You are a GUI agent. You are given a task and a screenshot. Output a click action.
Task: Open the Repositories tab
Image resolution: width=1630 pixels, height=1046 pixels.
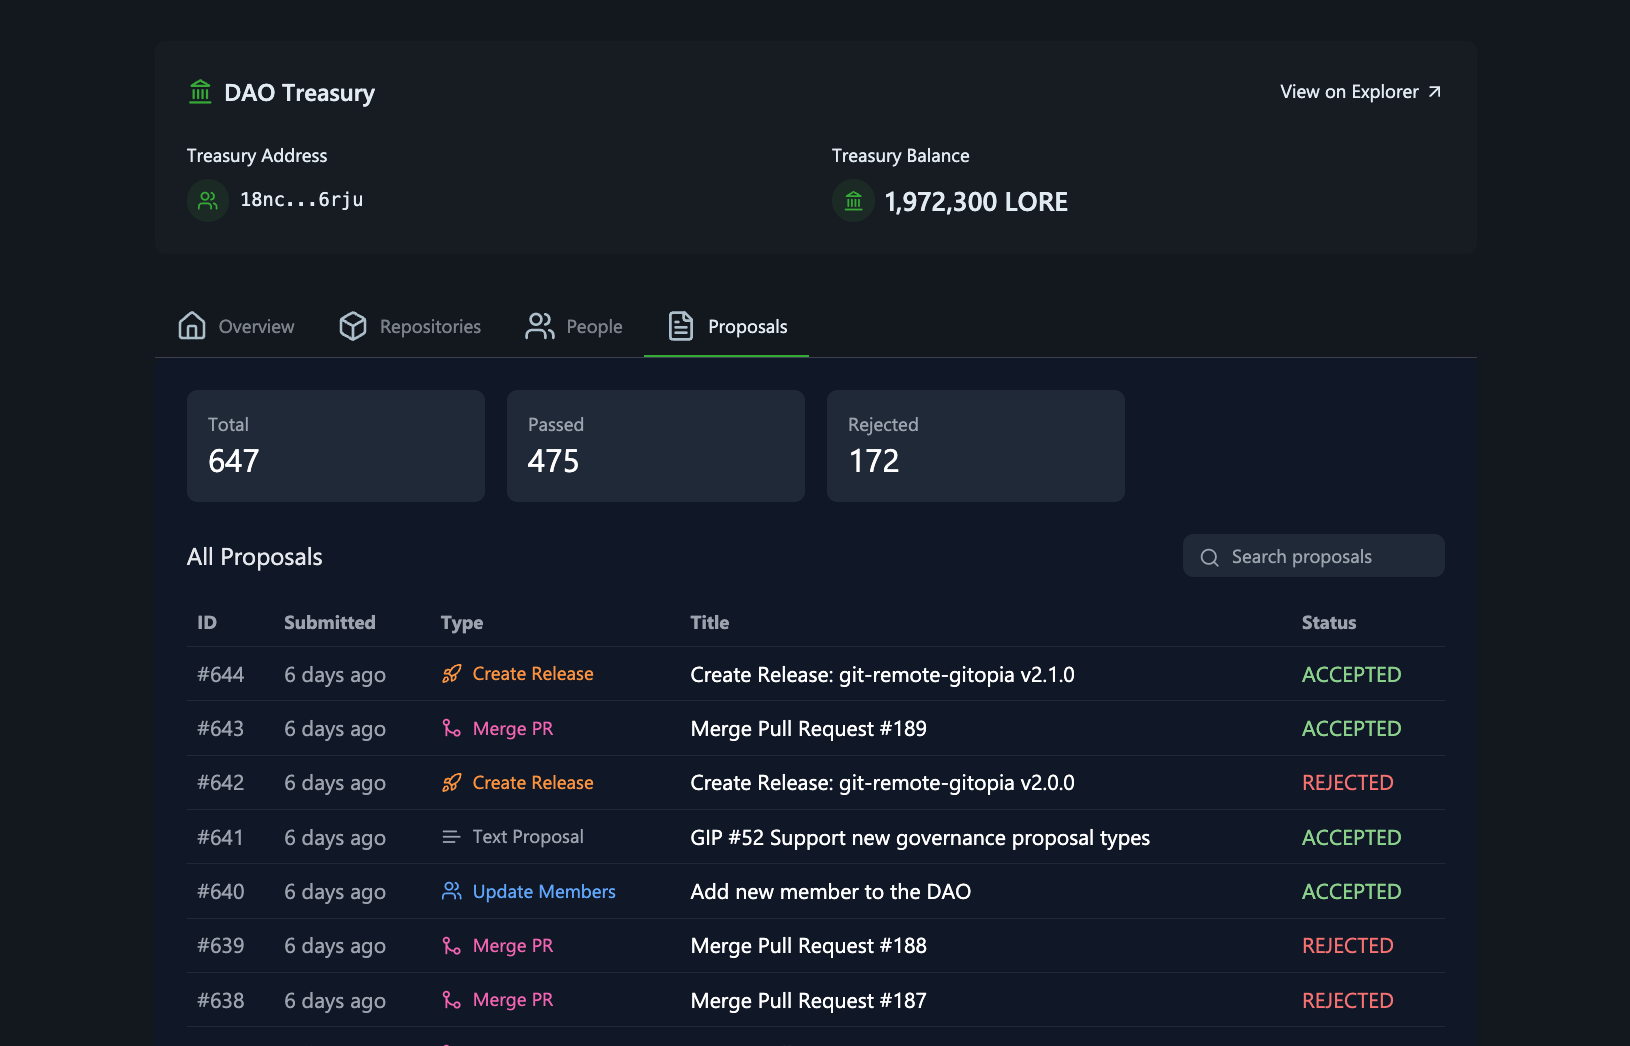click(x=410, y=326)
